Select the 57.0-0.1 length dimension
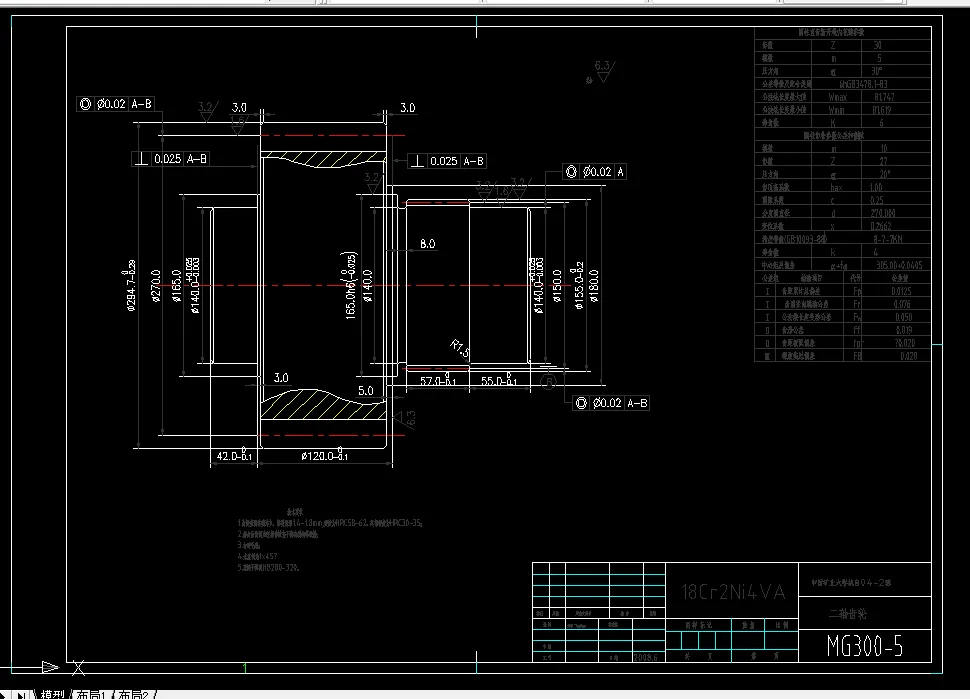970x699 pixels. [x=437, y=380]
